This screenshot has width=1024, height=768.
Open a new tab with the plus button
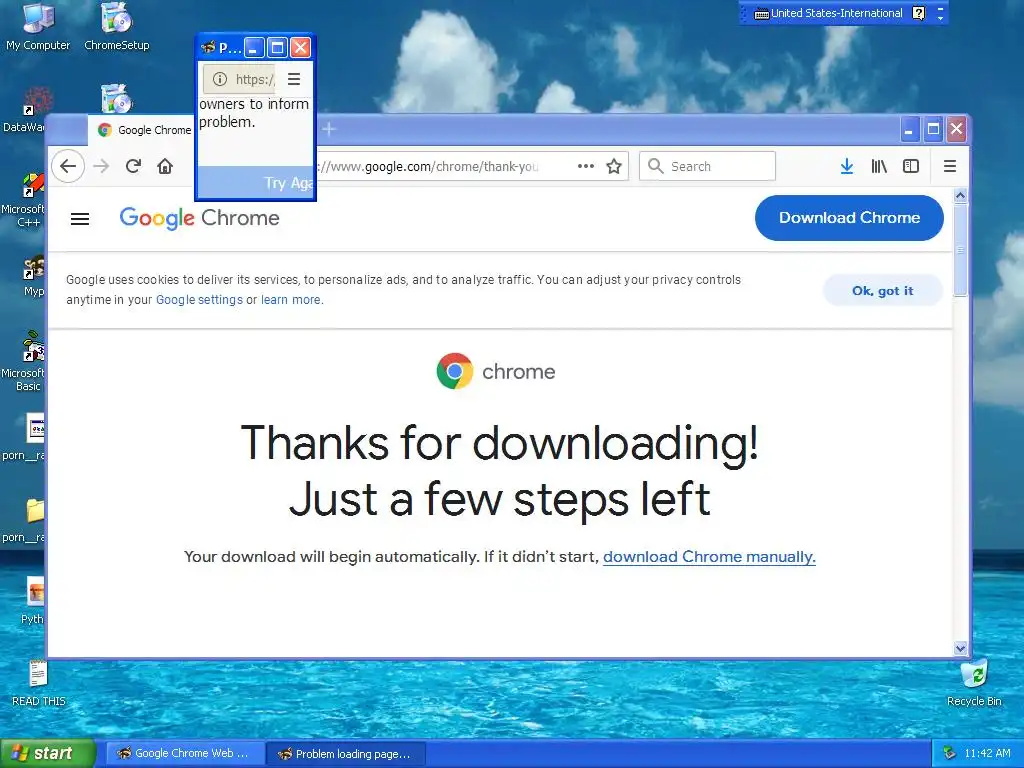tap(329, 129)
